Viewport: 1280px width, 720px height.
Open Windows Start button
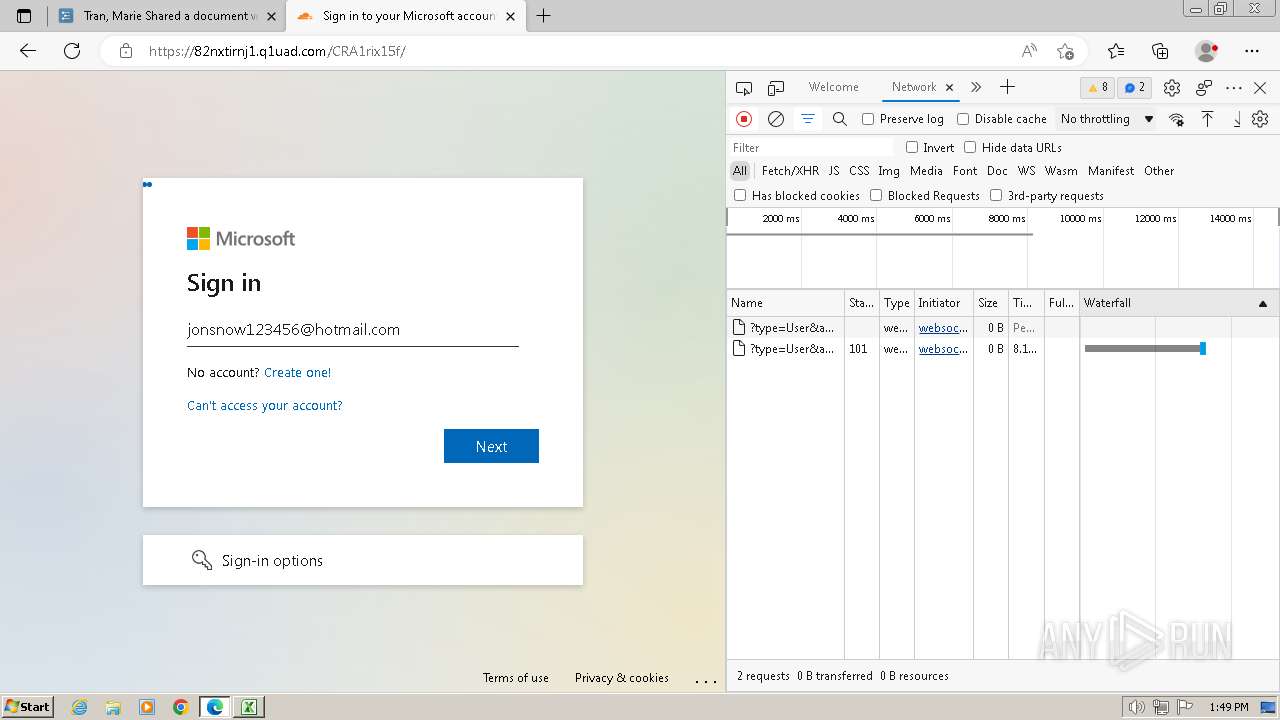coord(28,706)
